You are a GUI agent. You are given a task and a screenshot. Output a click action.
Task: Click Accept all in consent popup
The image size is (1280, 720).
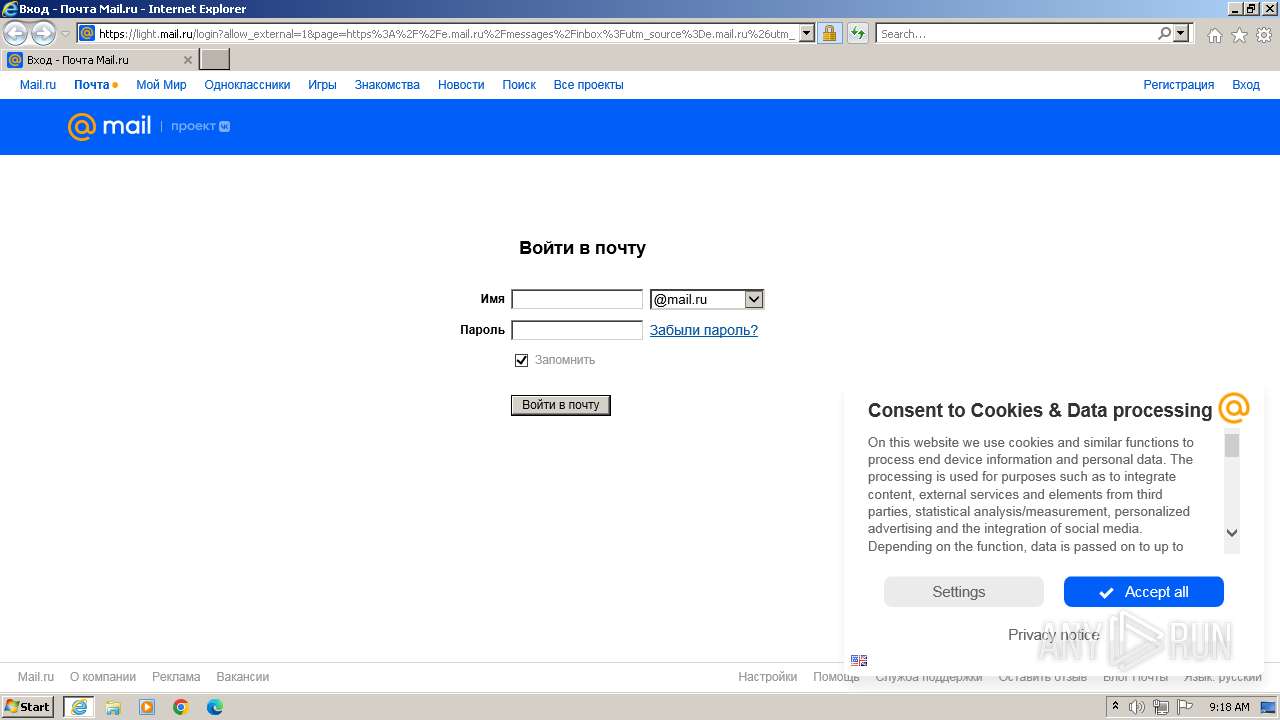click(1144, 592)
